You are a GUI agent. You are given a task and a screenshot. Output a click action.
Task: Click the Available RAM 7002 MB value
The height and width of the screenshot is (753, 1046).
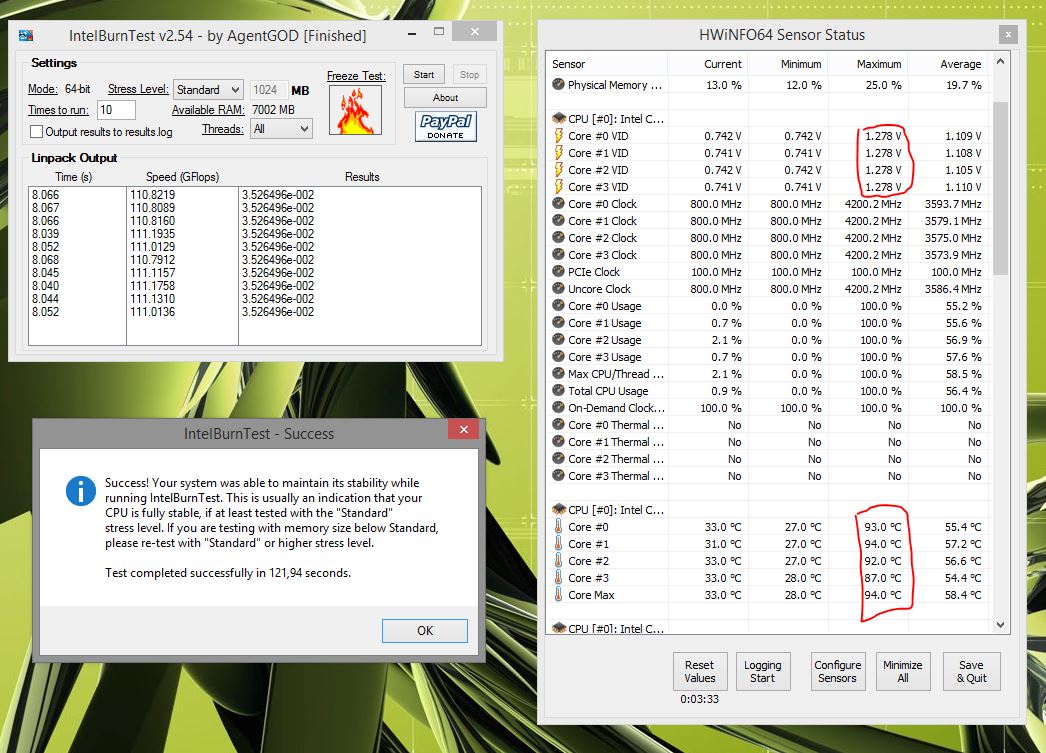tap(274, 109)
